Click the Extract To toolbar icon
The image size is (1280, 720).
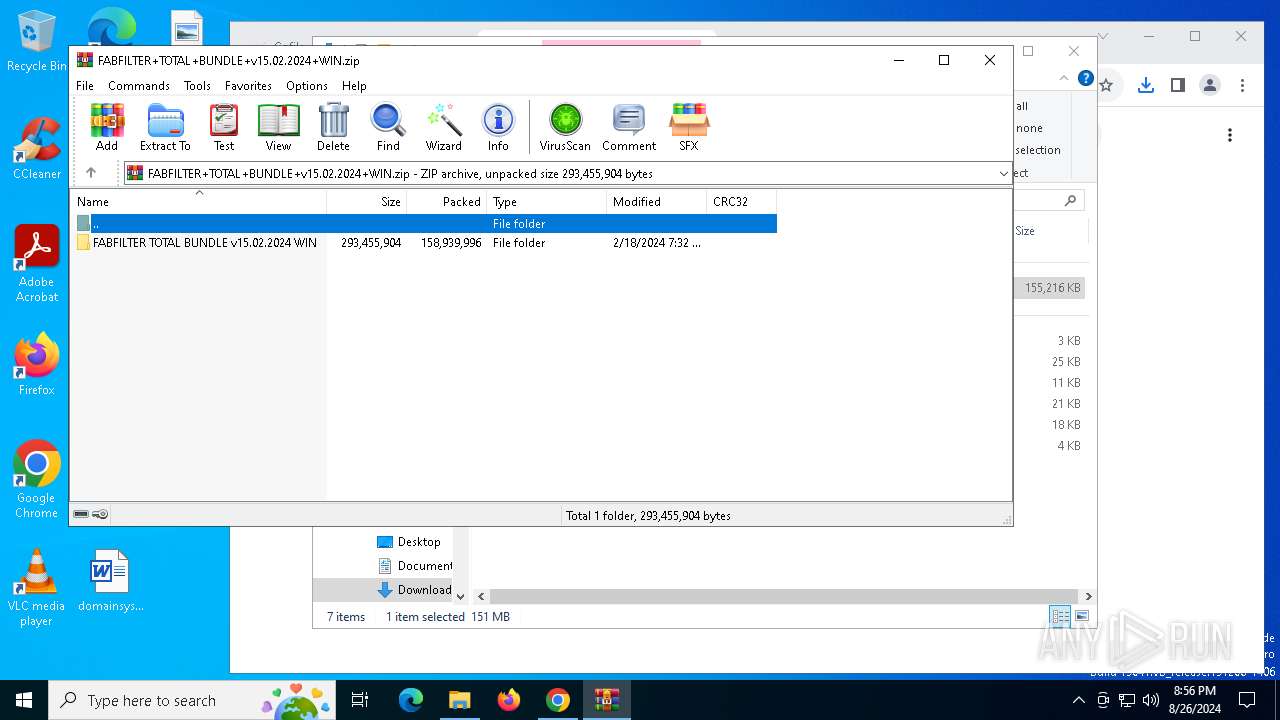coord(165,127)
